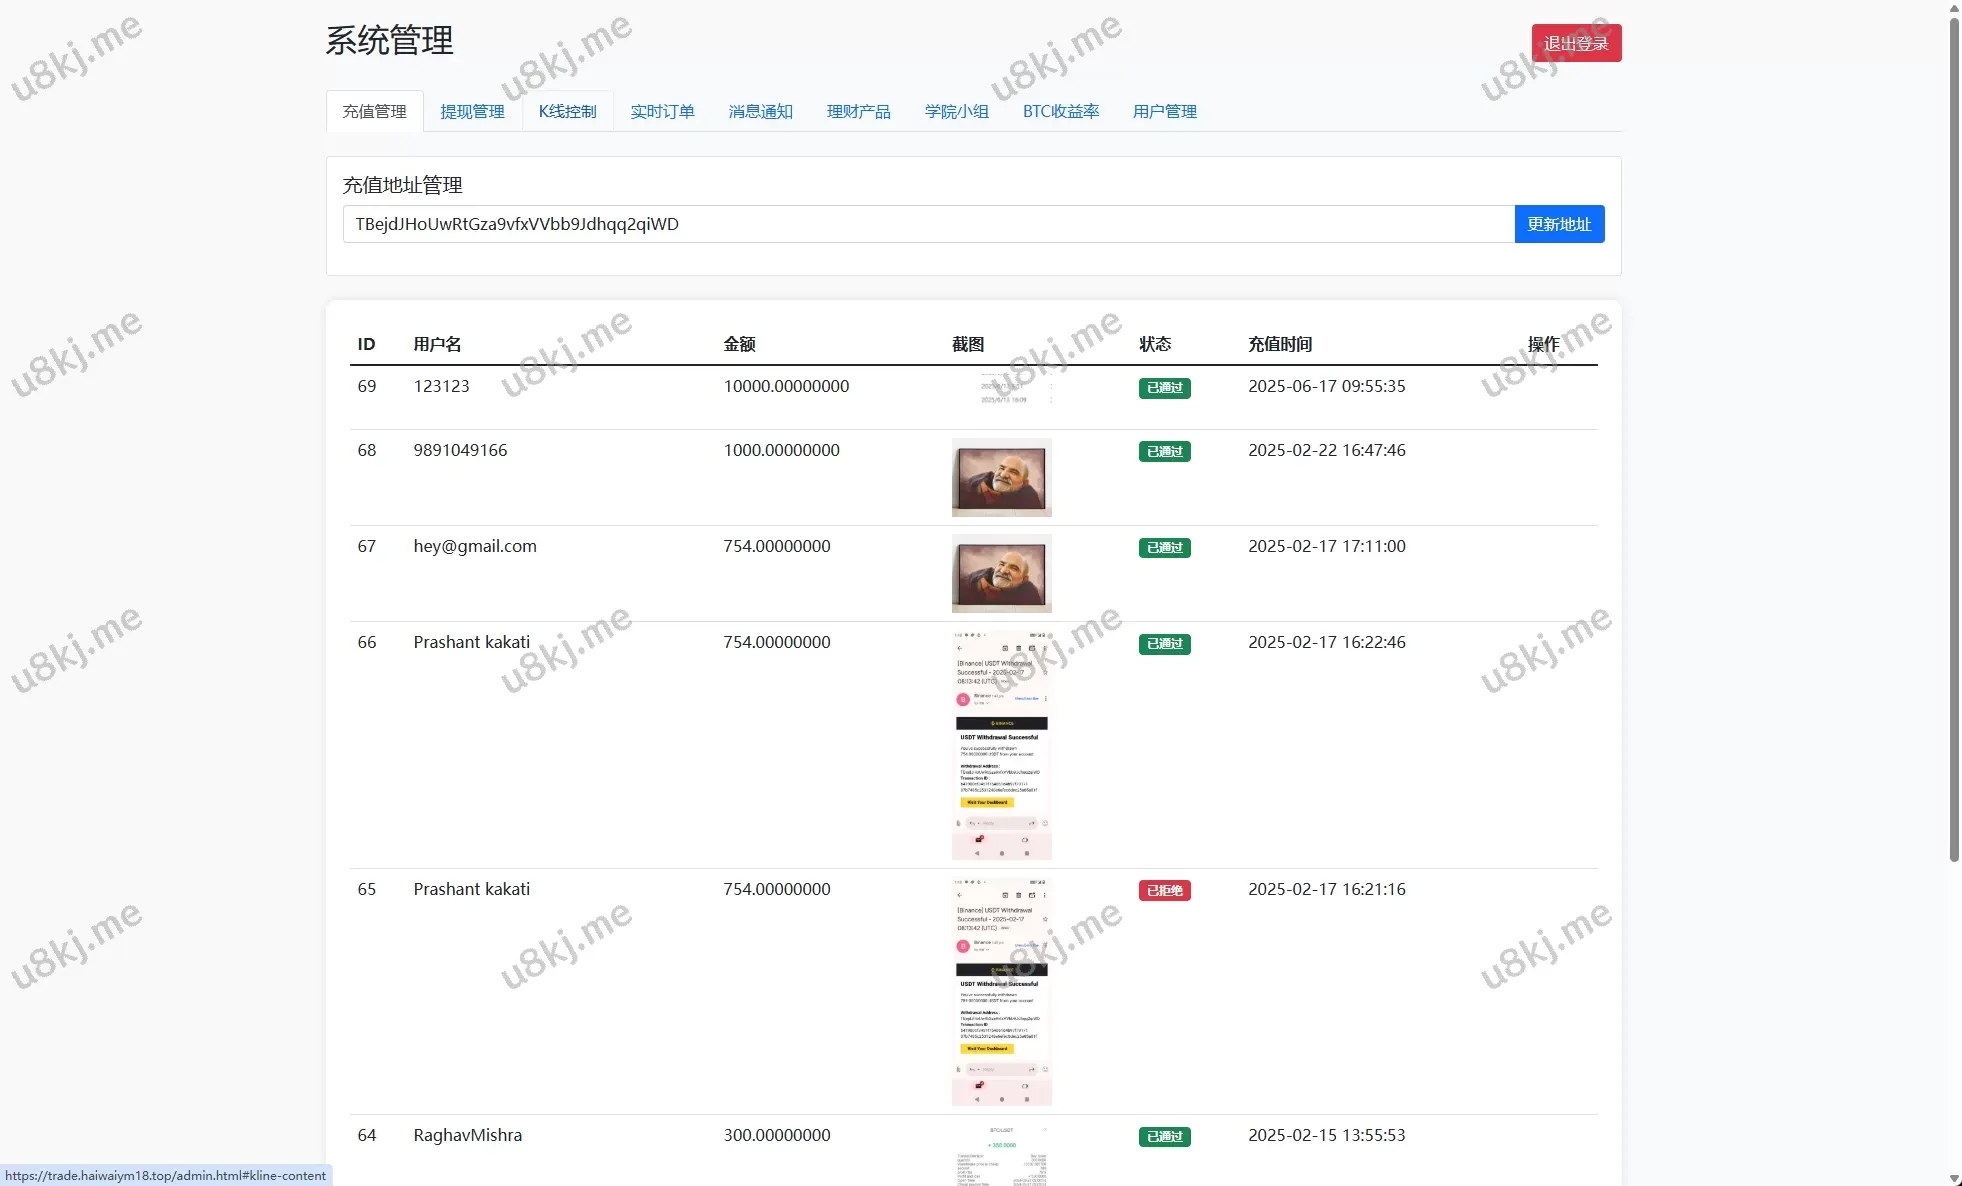Click the 充值管理 active tab

pos(374,111)
